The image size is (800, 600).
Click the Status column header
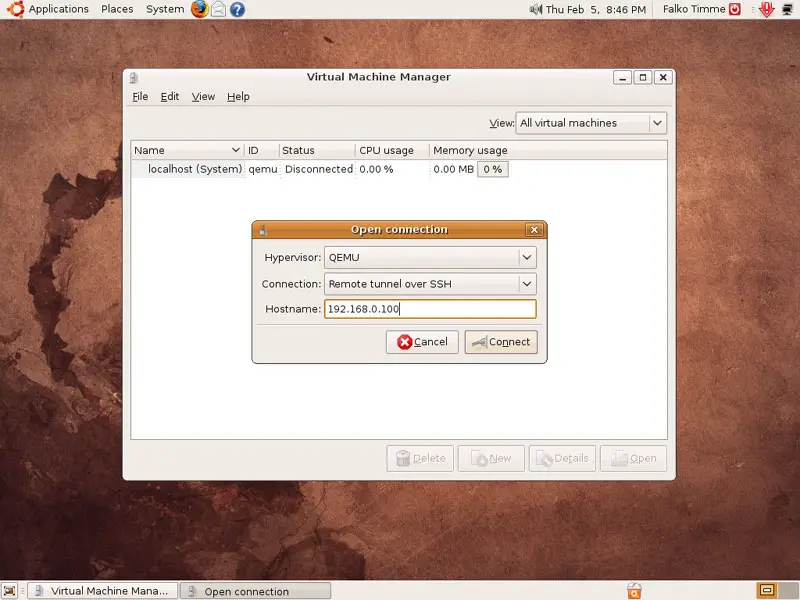pos(317,151)
